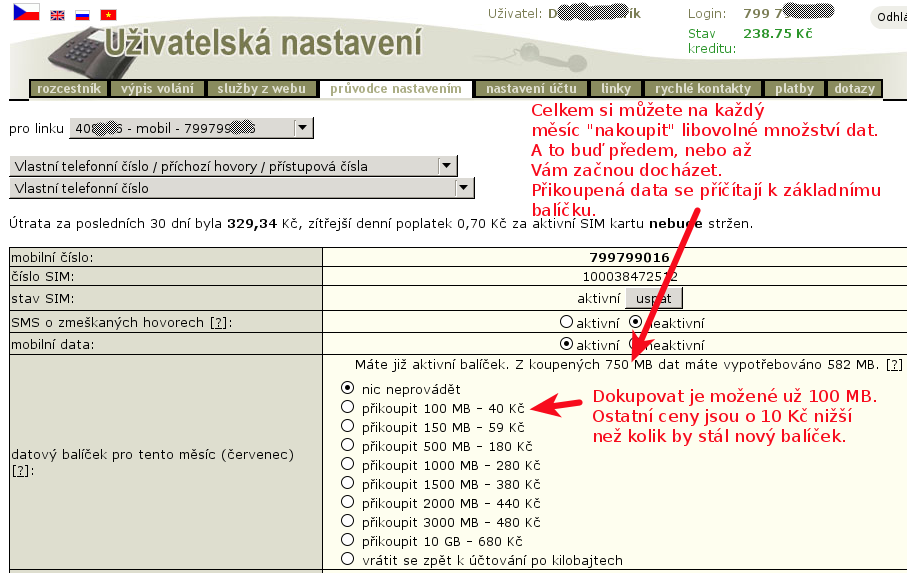
Task: Expand the 'Vlastní telefonní číslo' dropdown
Action: point(464,188)
